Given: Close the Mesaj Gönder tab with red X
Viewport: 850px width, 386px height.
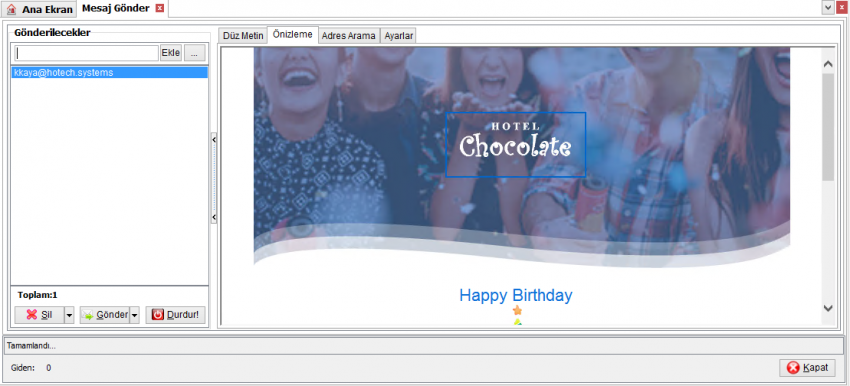Looking at the screenshot, I should coord(159,8).
